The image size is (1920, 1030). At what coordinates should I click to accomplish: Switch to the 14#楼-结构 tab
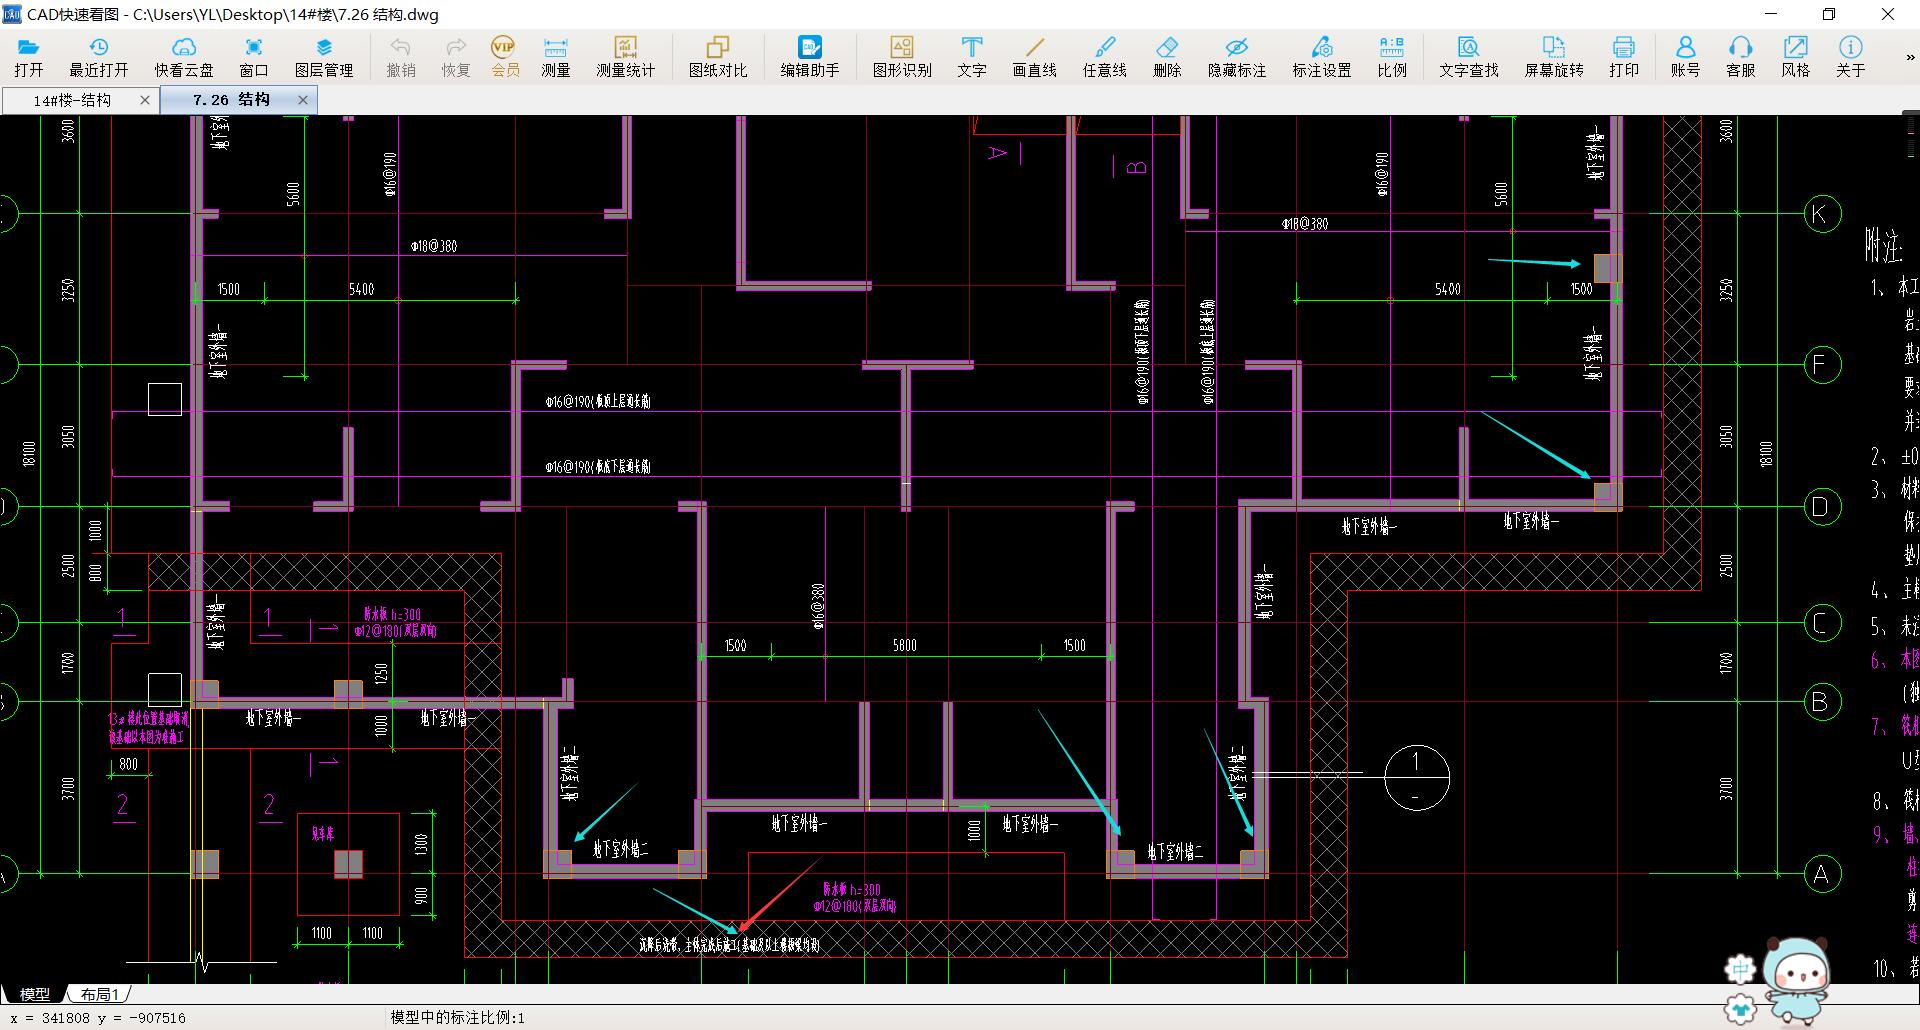(x=72, y=100)
